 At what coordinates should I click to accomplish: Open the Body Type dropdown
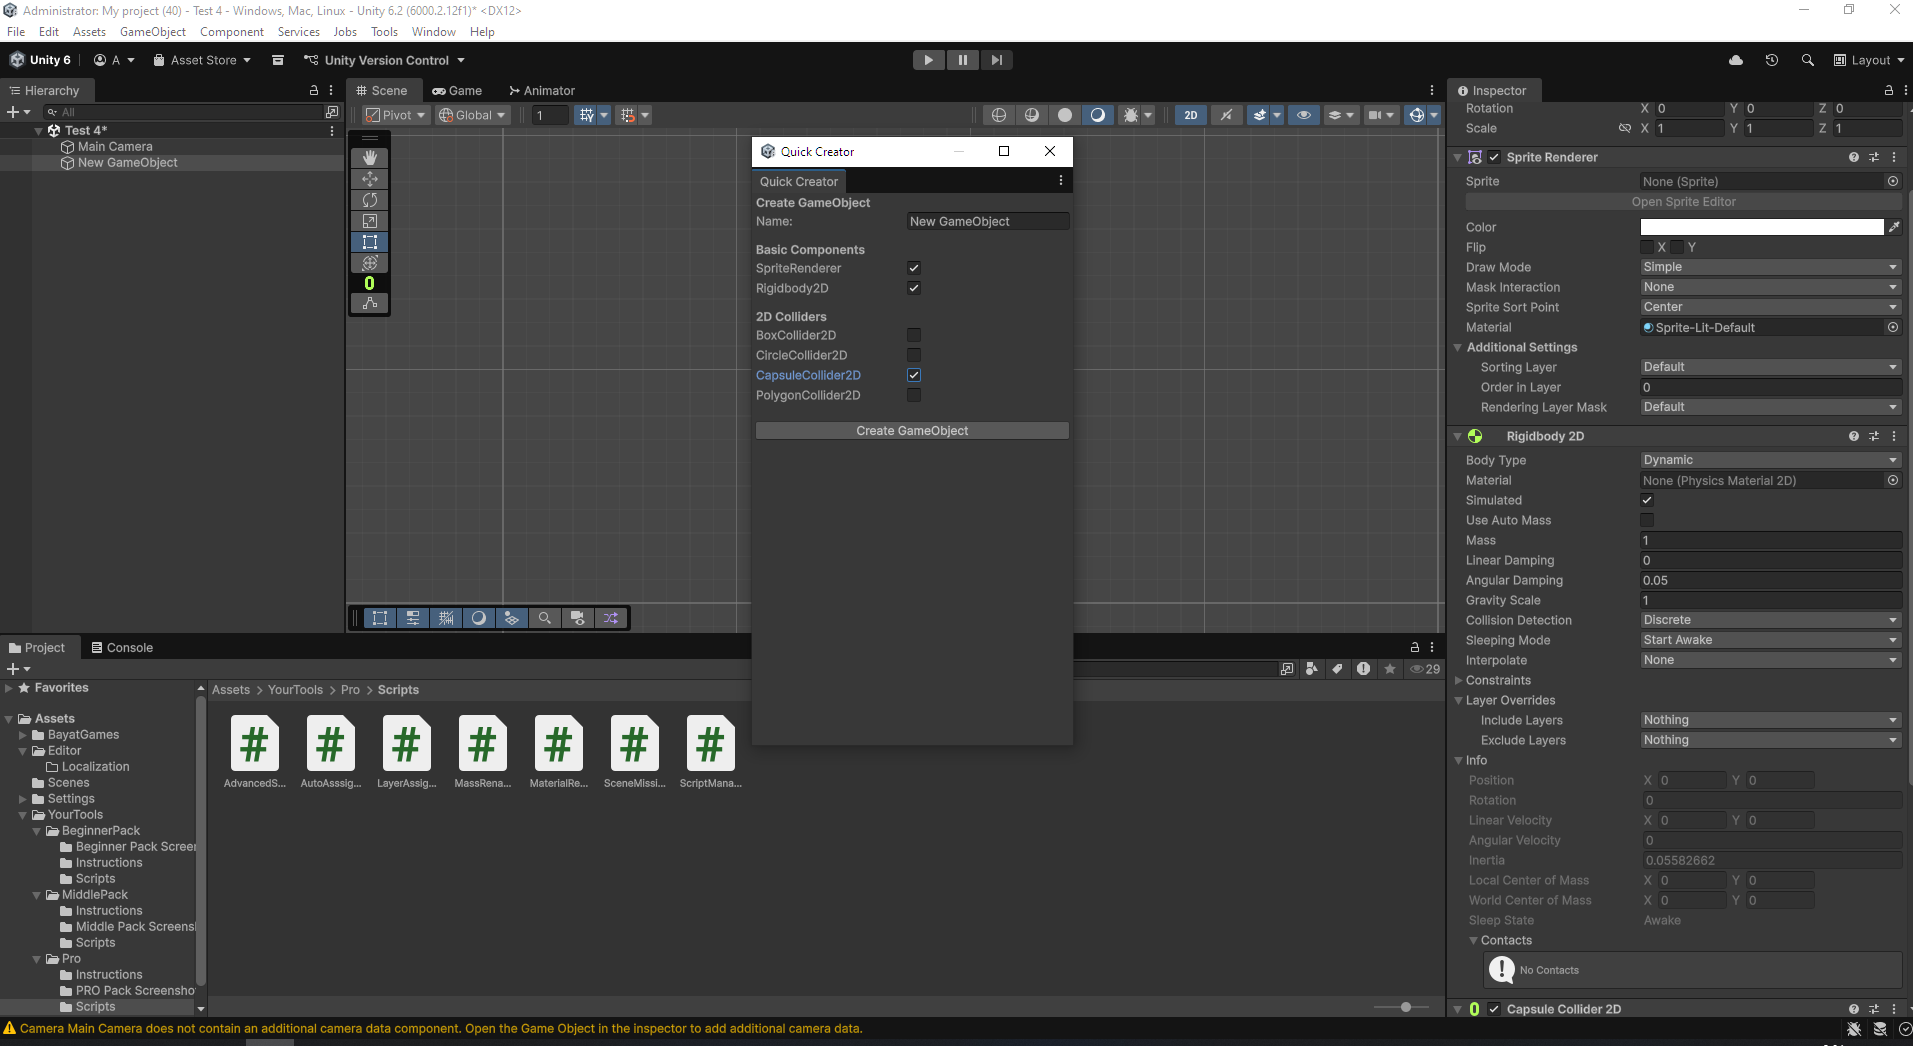1770,460
